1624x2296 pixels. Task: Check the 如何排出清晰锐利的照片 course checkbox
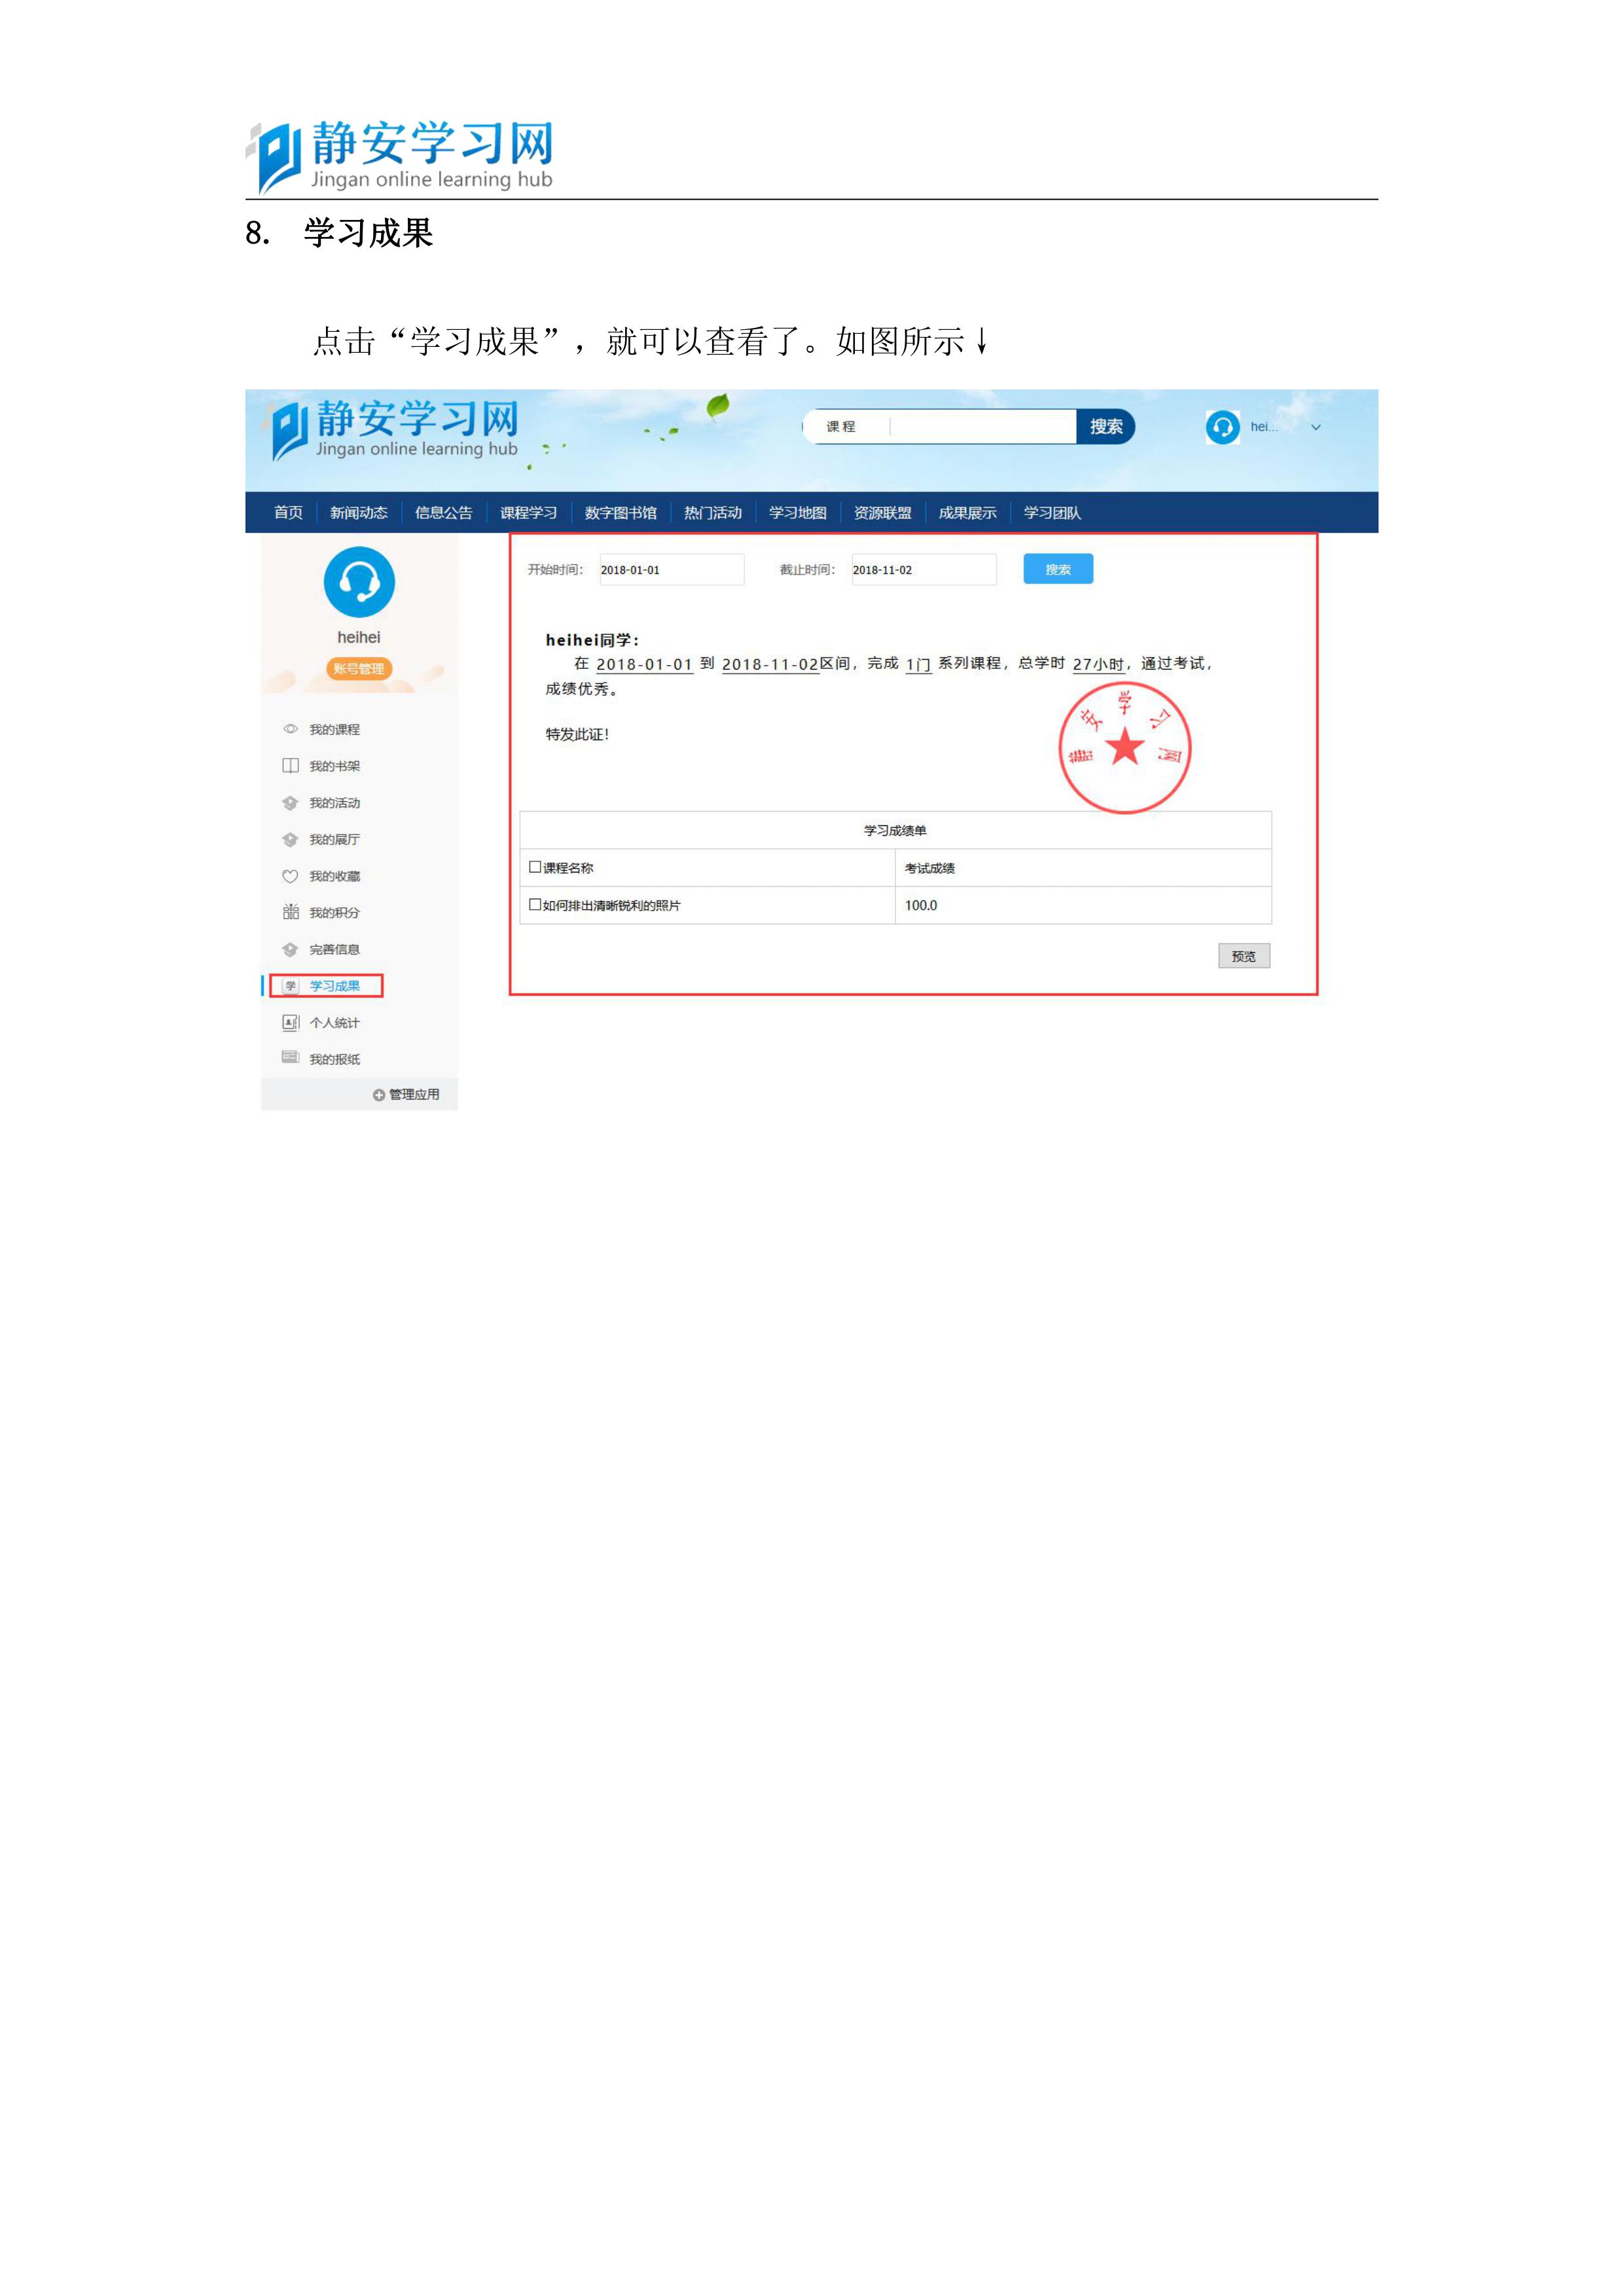click(535, 904)
